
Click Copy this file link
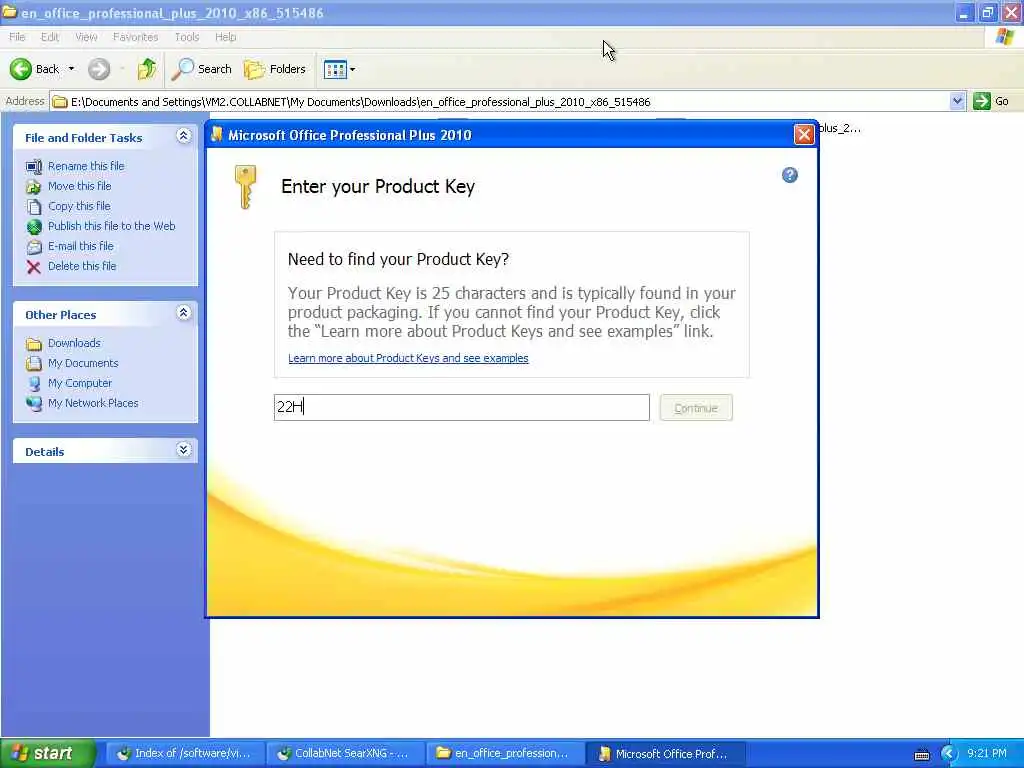click(79, 206)
